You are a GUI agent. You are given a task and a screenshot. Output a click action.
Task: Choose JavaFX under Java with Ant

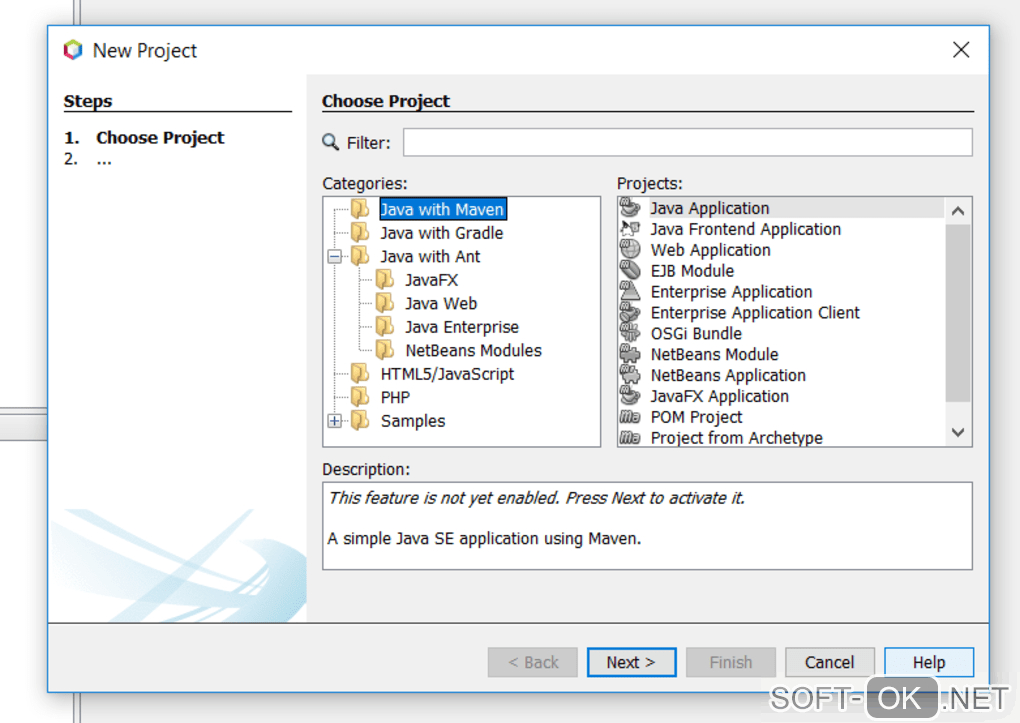click(431, 280)
